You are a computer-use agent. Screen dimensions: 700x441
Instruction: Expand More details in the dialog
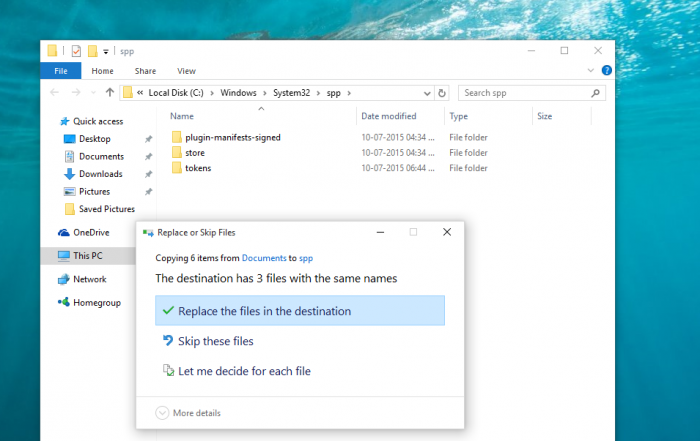188,413
